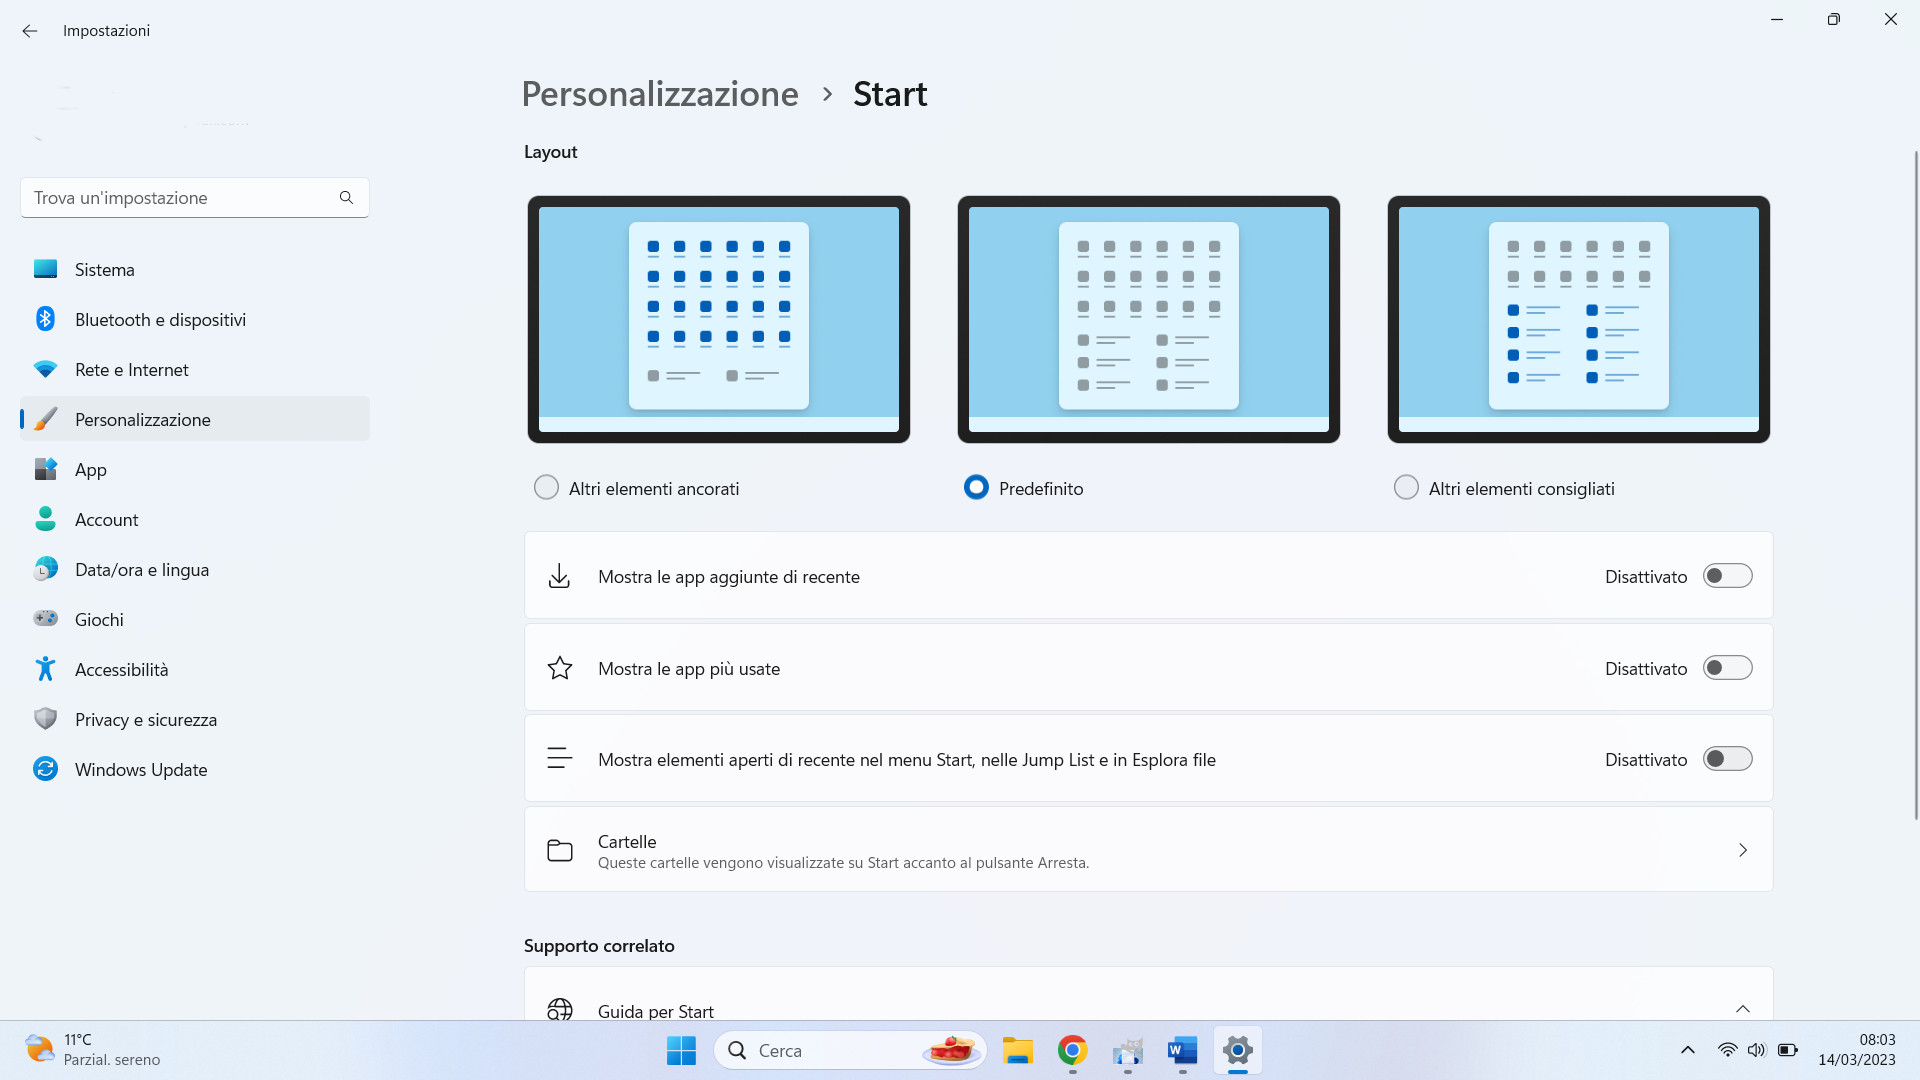The height and width of the screenshot is (1080, 1920).
Task: Click the Sistema settings icon
Action: [x=46, y=269]
